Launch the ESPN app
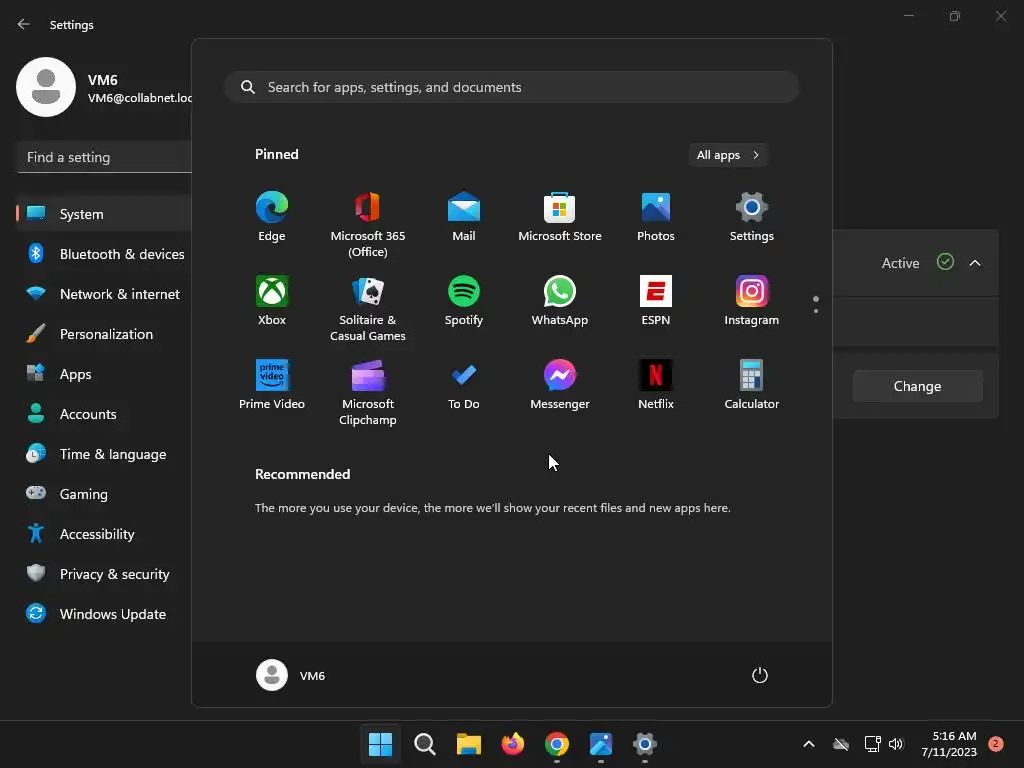Screen dimensions: 1024x768 tap(656, 301)
